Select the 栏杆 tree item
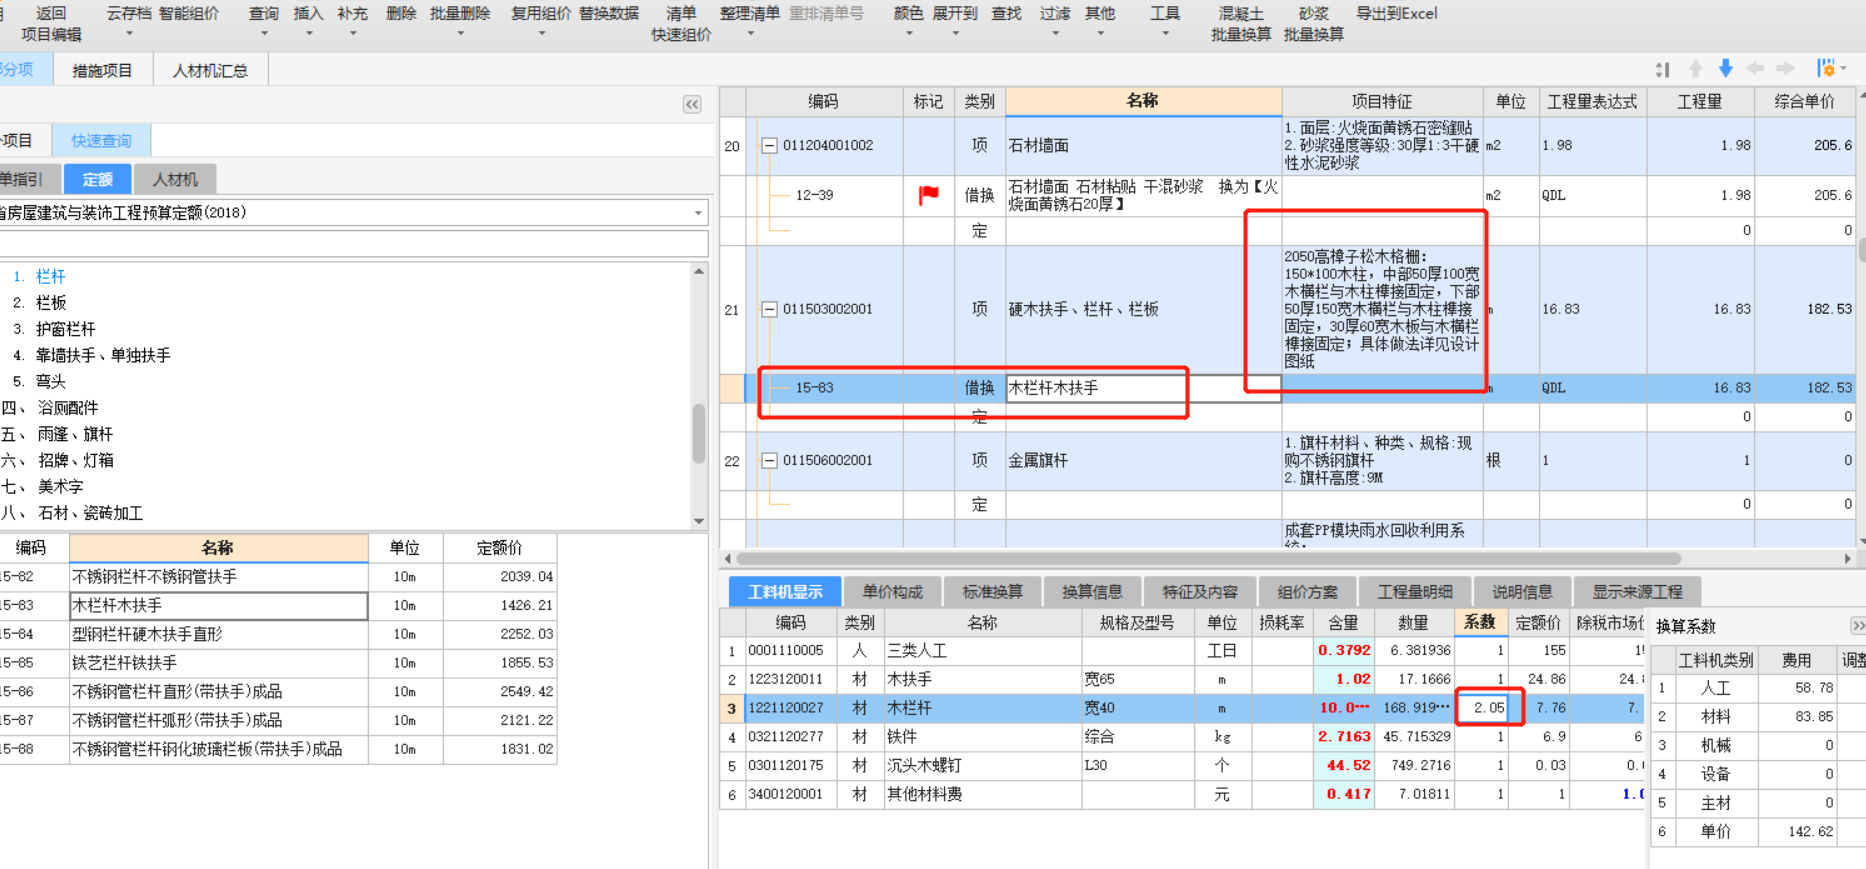The image size is (1866, 869). click(x=51, y=276)
